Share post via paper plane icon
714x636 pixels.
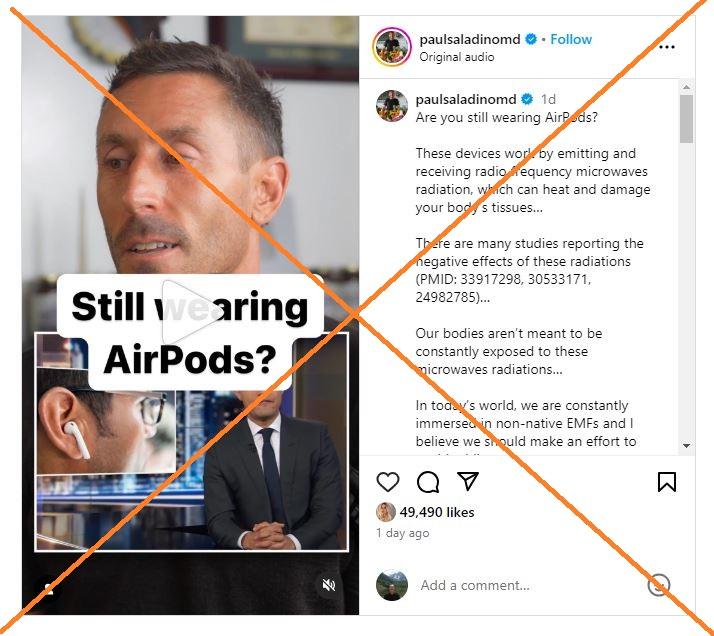tap(468, 481)
